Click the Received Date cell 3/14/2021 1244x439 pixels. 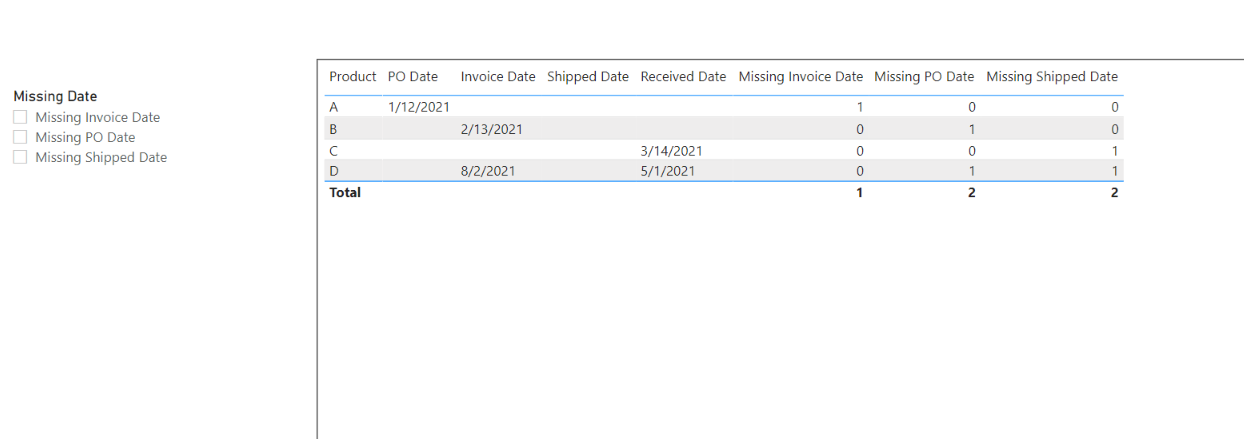pyautogui.click(x=671, y=150)
